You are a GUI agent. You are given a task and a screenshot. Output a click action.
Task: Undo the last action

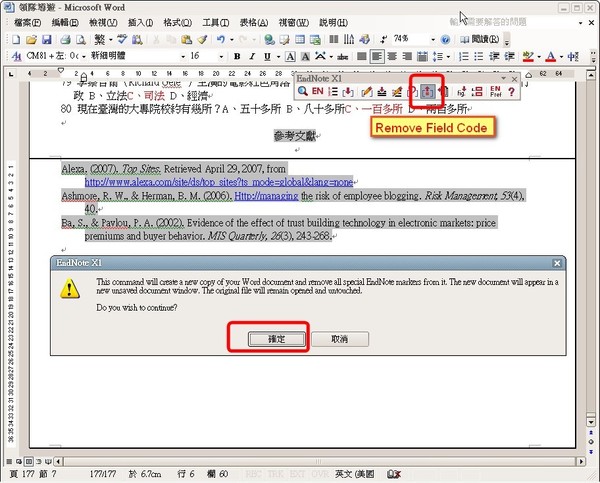tap(221, 39)
